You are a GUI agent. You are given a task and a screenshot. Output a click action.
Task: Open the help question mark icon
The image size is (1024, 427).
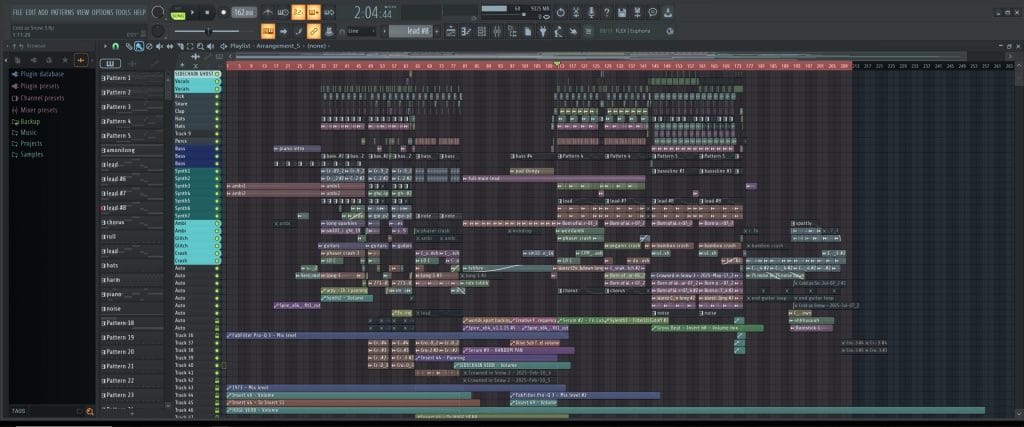coord(607,12)
